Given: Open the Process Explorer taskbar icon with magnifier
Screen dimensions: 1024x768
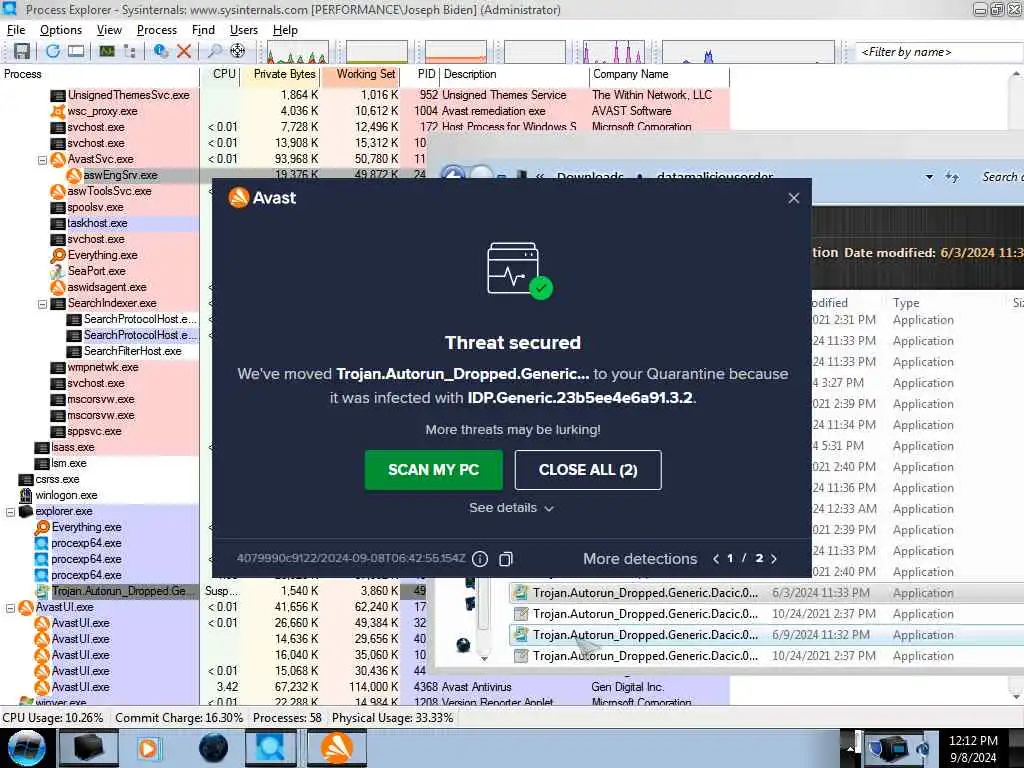Looking at the screenshot, I should pyautogui.click(x=270, y=748).
